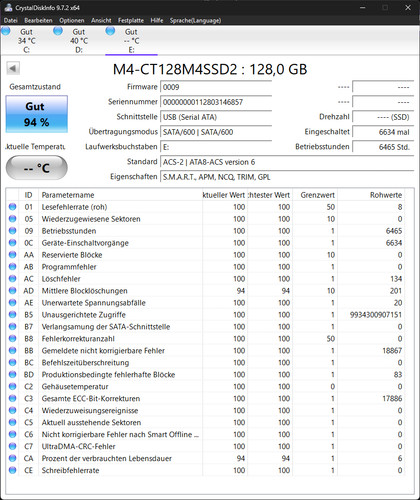Open the Hilfe menu
The height and width of the screenshot is (500, 420).
(157, 20)
